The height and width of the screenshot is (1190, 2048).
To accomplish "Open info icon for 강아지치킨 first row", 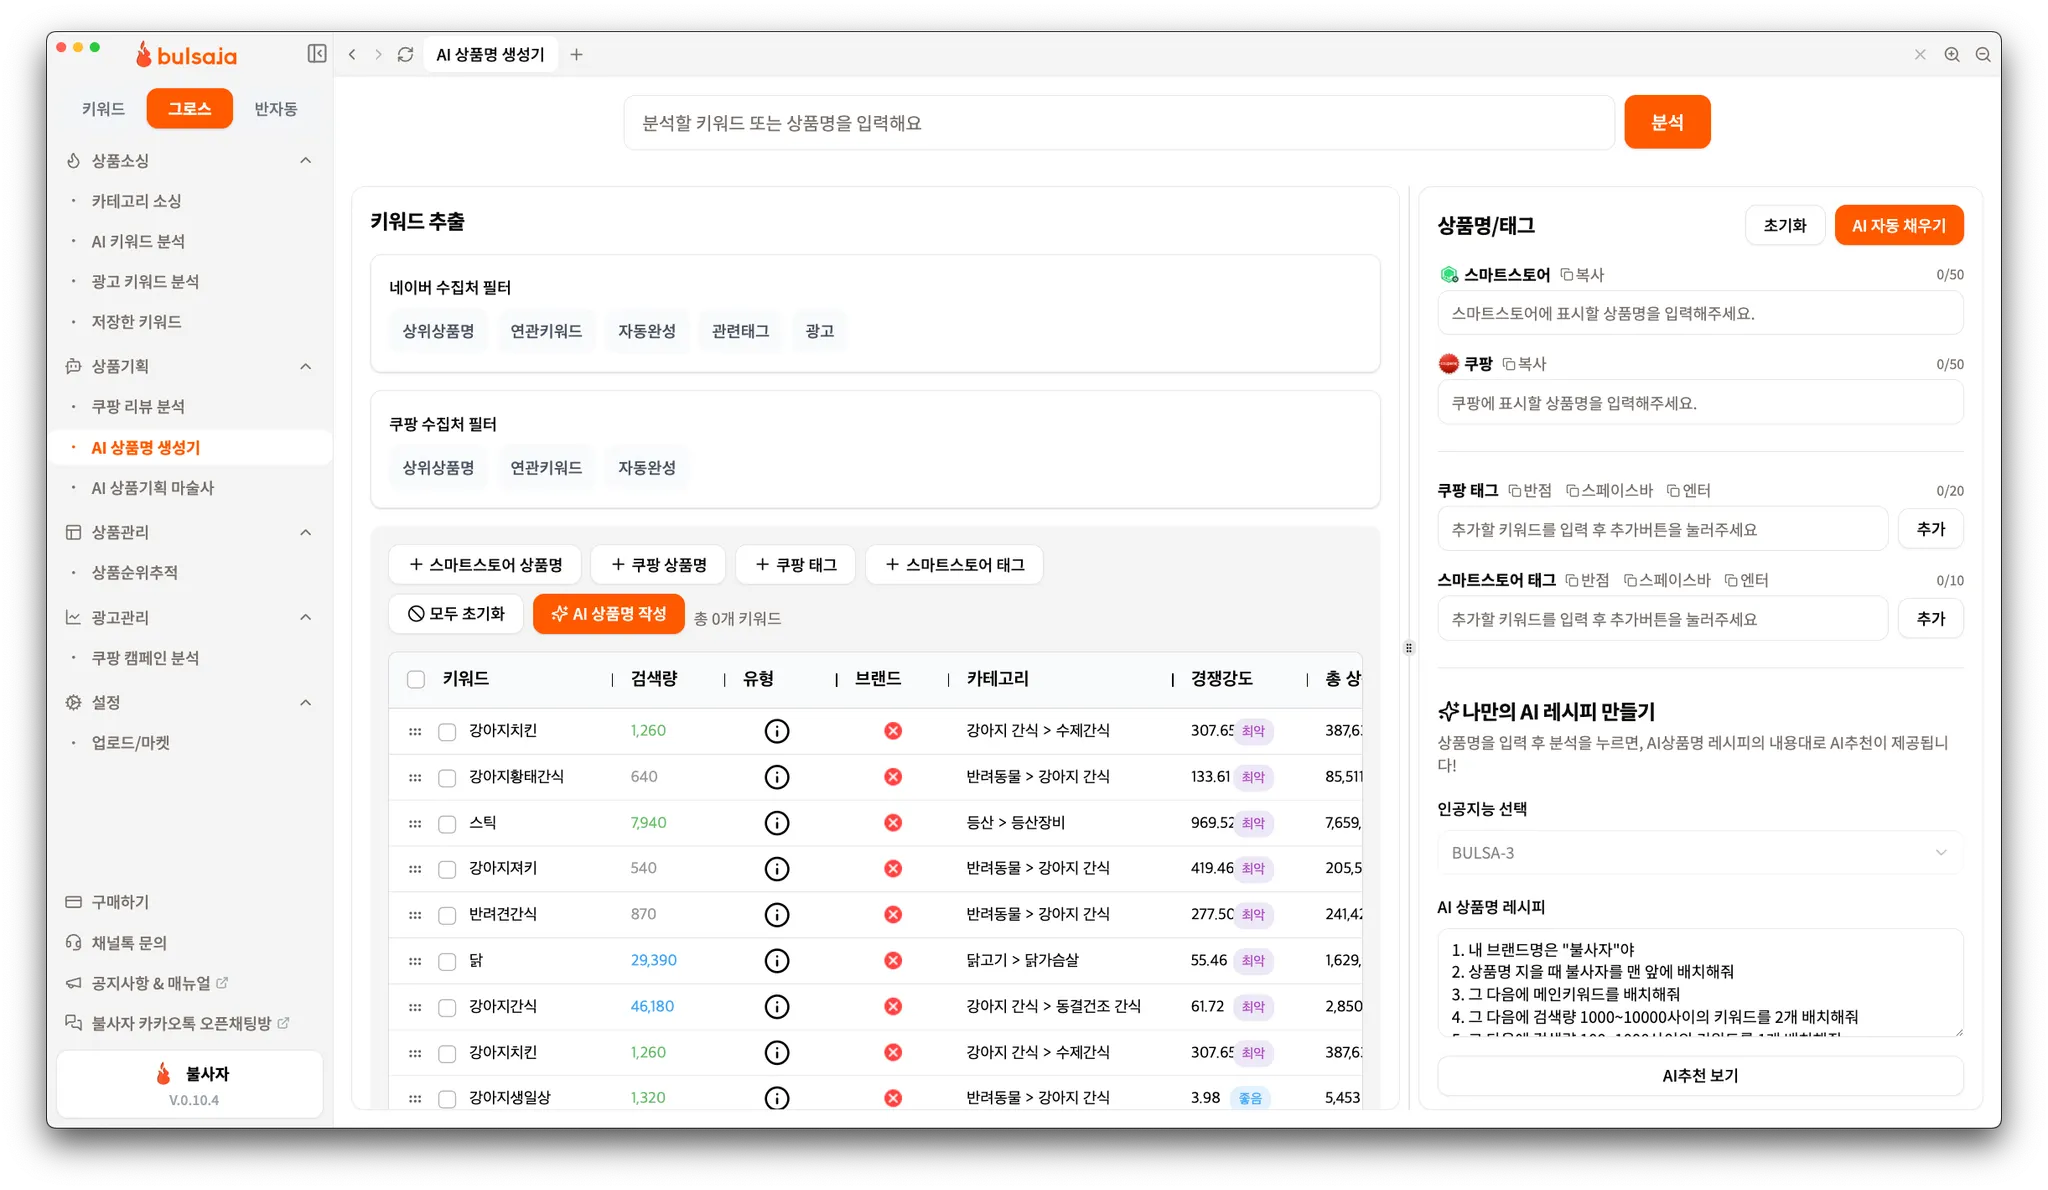I will click(777, 731).
